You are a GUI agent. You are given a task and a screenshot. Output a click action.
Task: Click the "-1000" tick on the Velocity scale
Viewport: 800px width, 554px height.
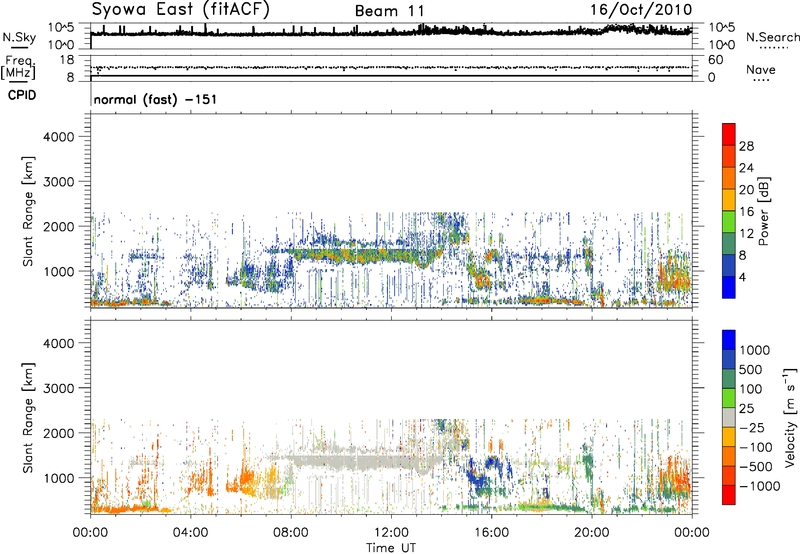point(759,486)
